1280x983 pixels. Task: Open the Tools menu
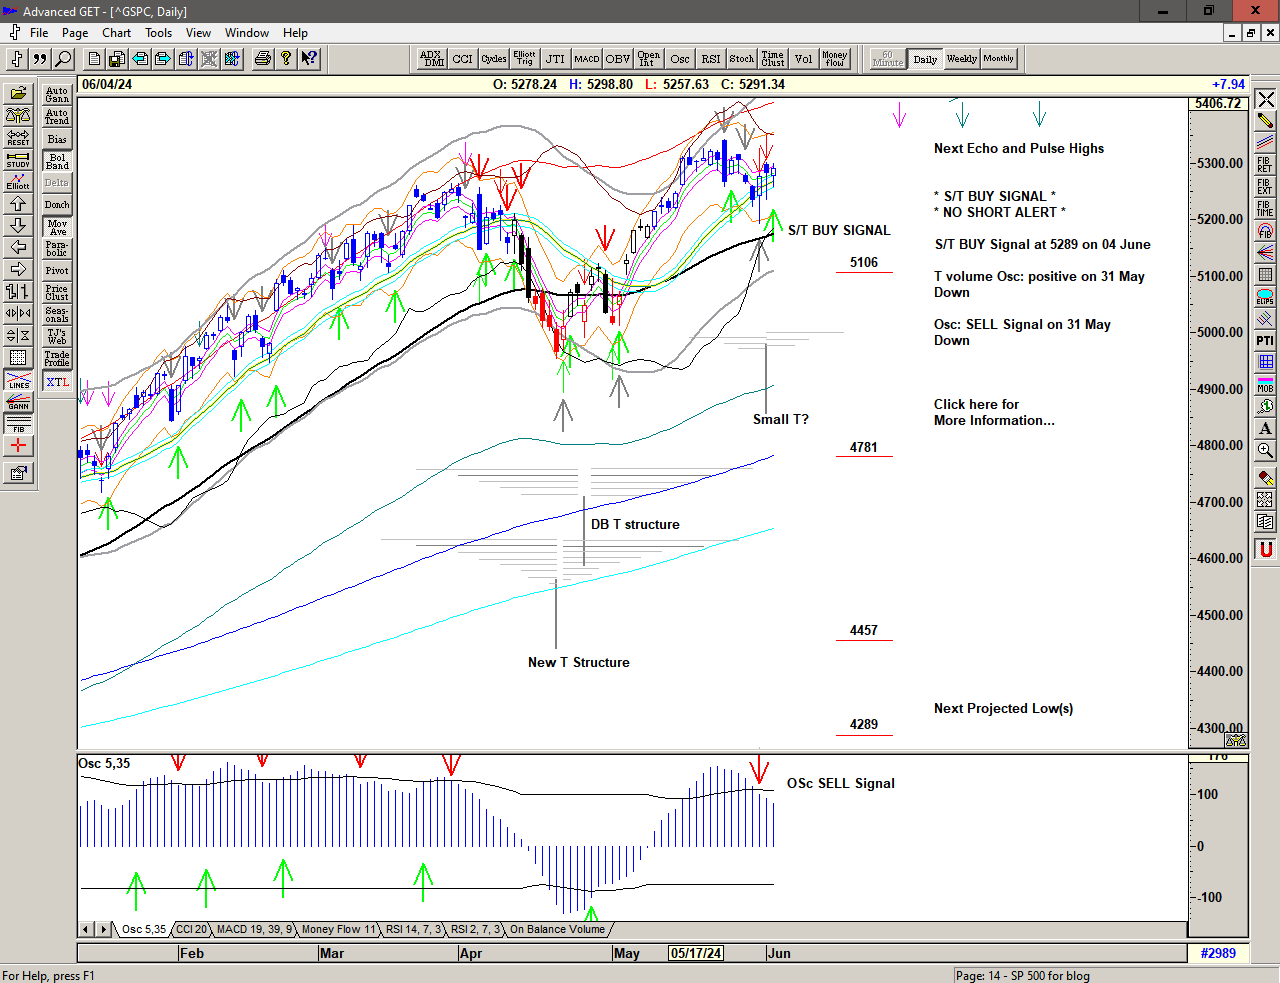(x=158, y=33)
